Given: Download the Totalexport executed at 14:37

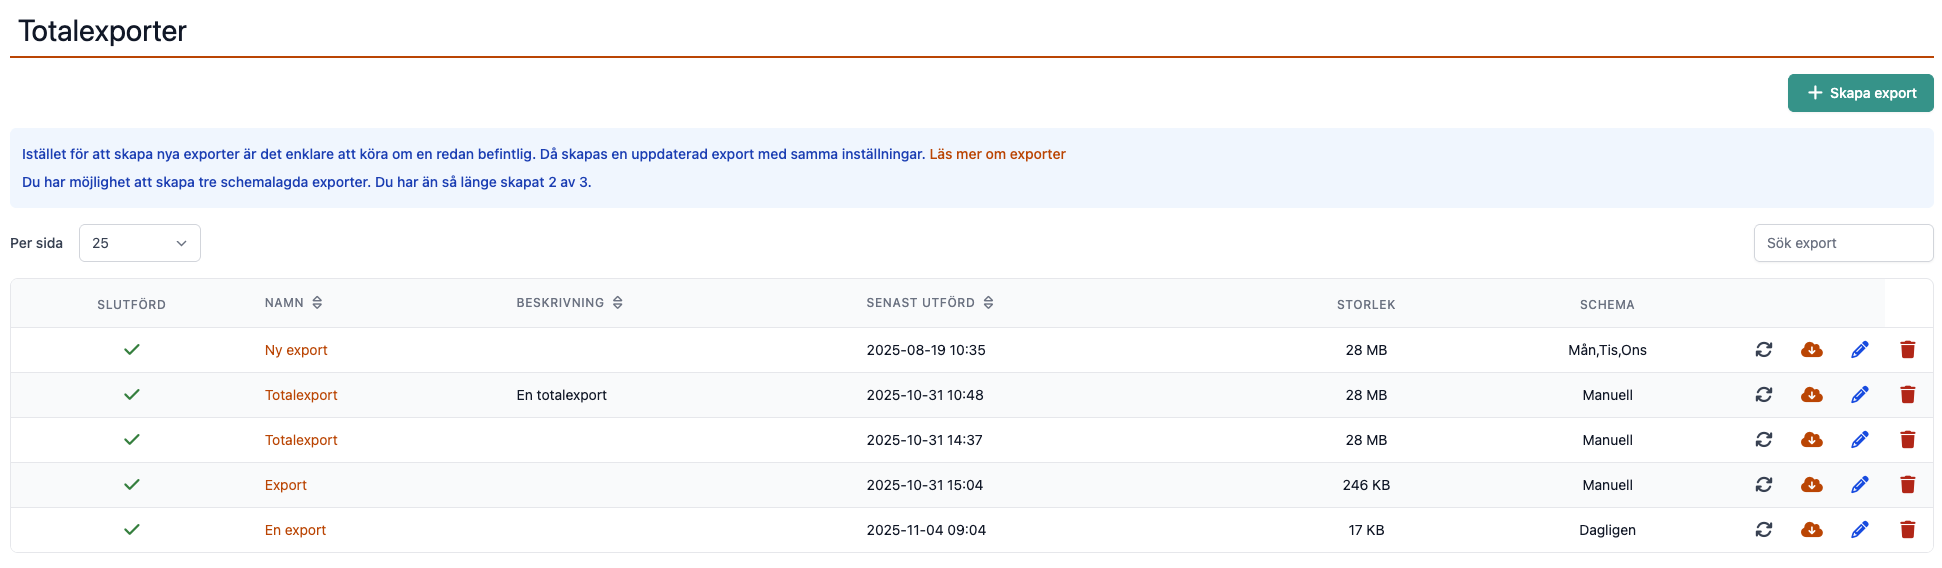Looking at the screenshot, I should pos(1812,440).
